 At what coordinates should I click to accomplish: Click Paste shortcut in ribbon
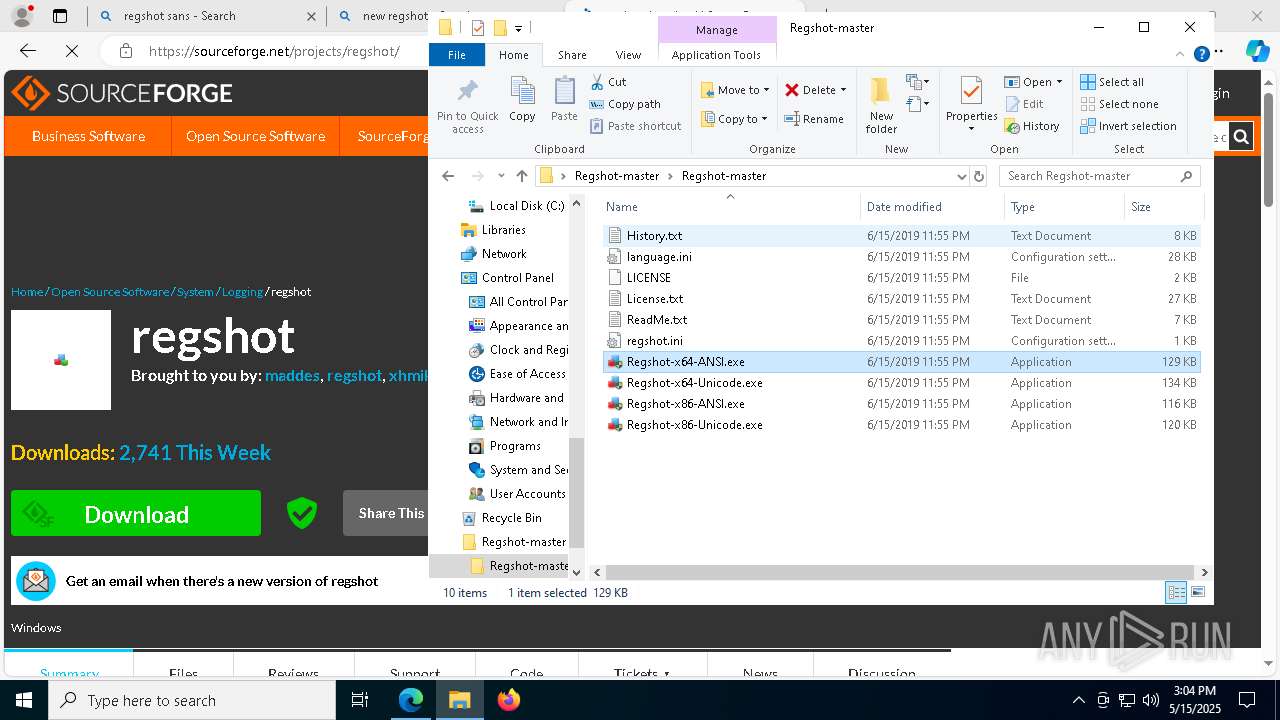tap(635, 126)
